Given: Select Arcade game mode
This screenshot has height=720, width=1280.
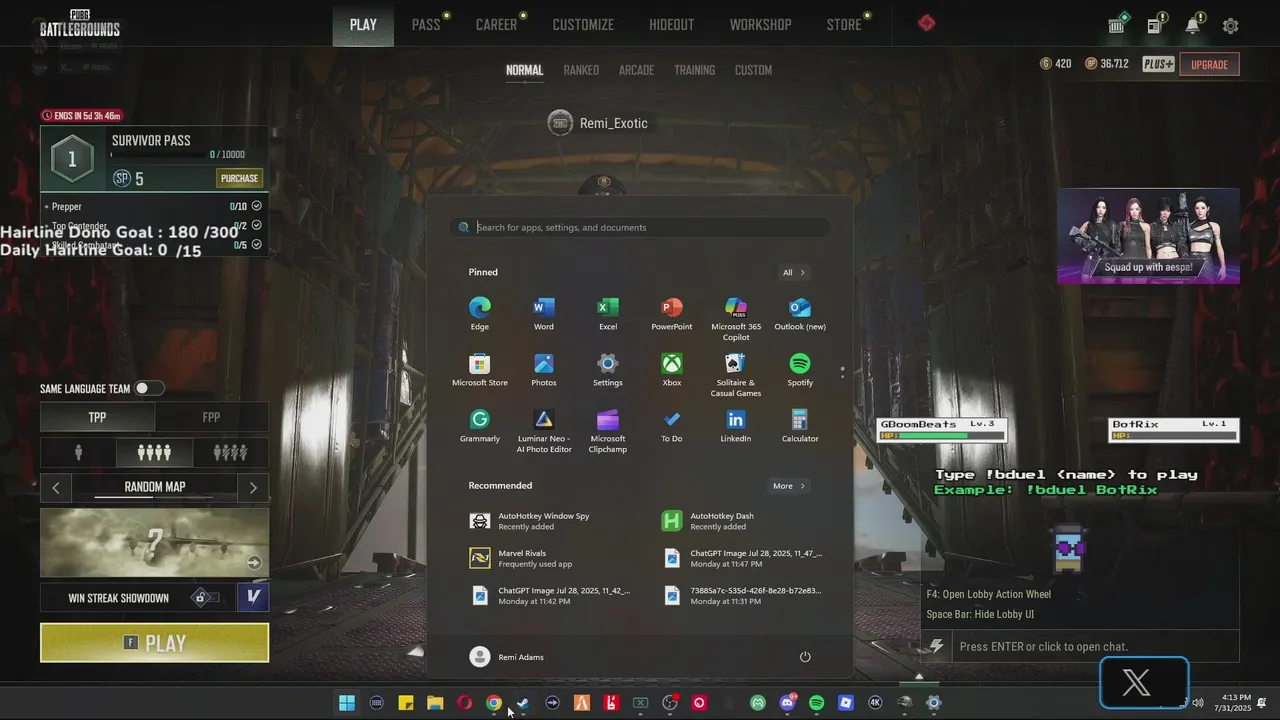Looking at the screenshot, I should click(x=636, y=70).
